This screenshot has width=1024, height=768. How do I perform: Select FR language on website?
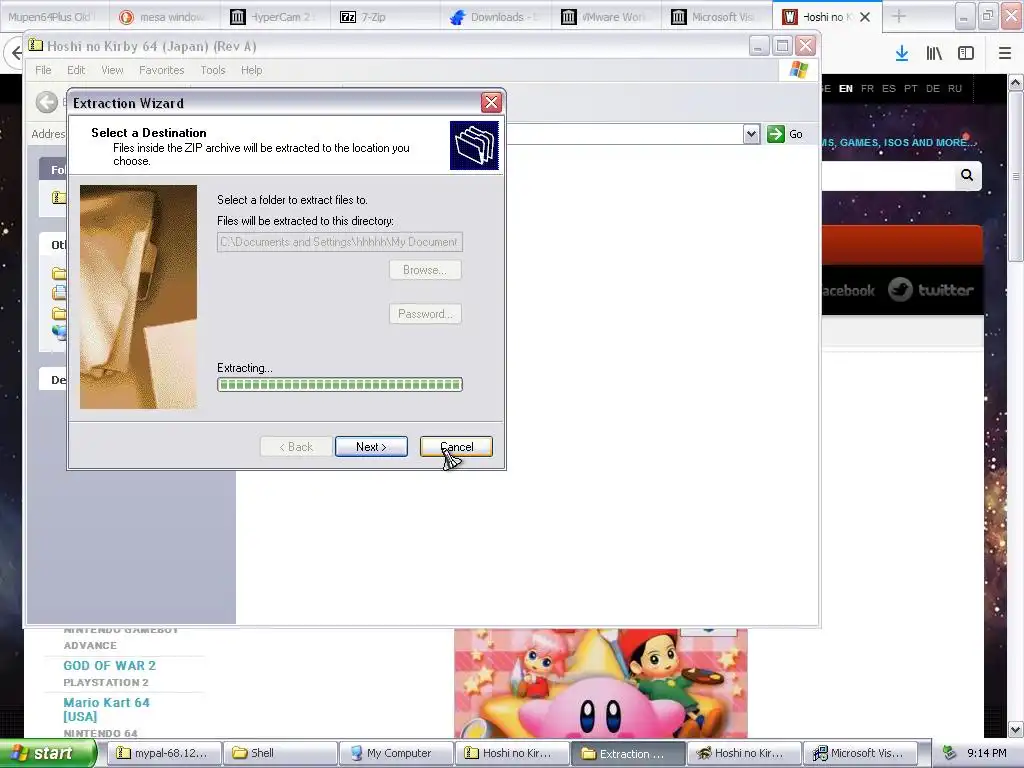867,88
